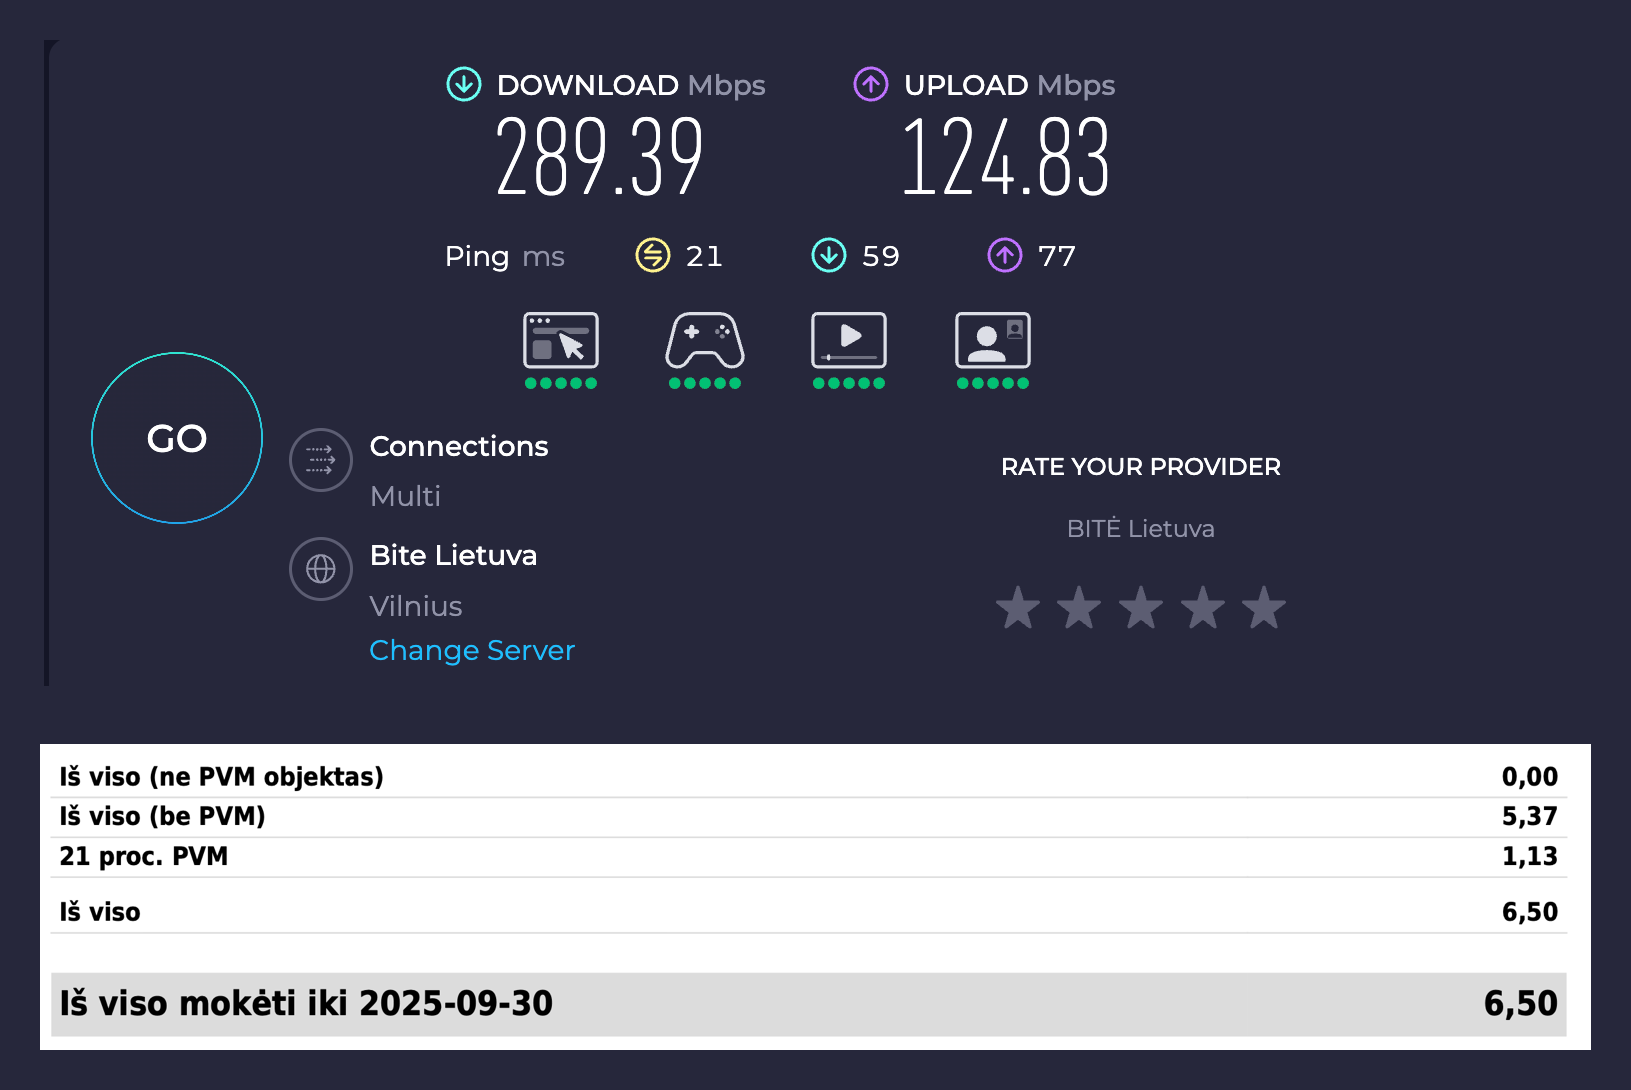This screenshot has width=1631, height=1090.
Task: Click the 1,13 VAT amount
Action: 1530,857
